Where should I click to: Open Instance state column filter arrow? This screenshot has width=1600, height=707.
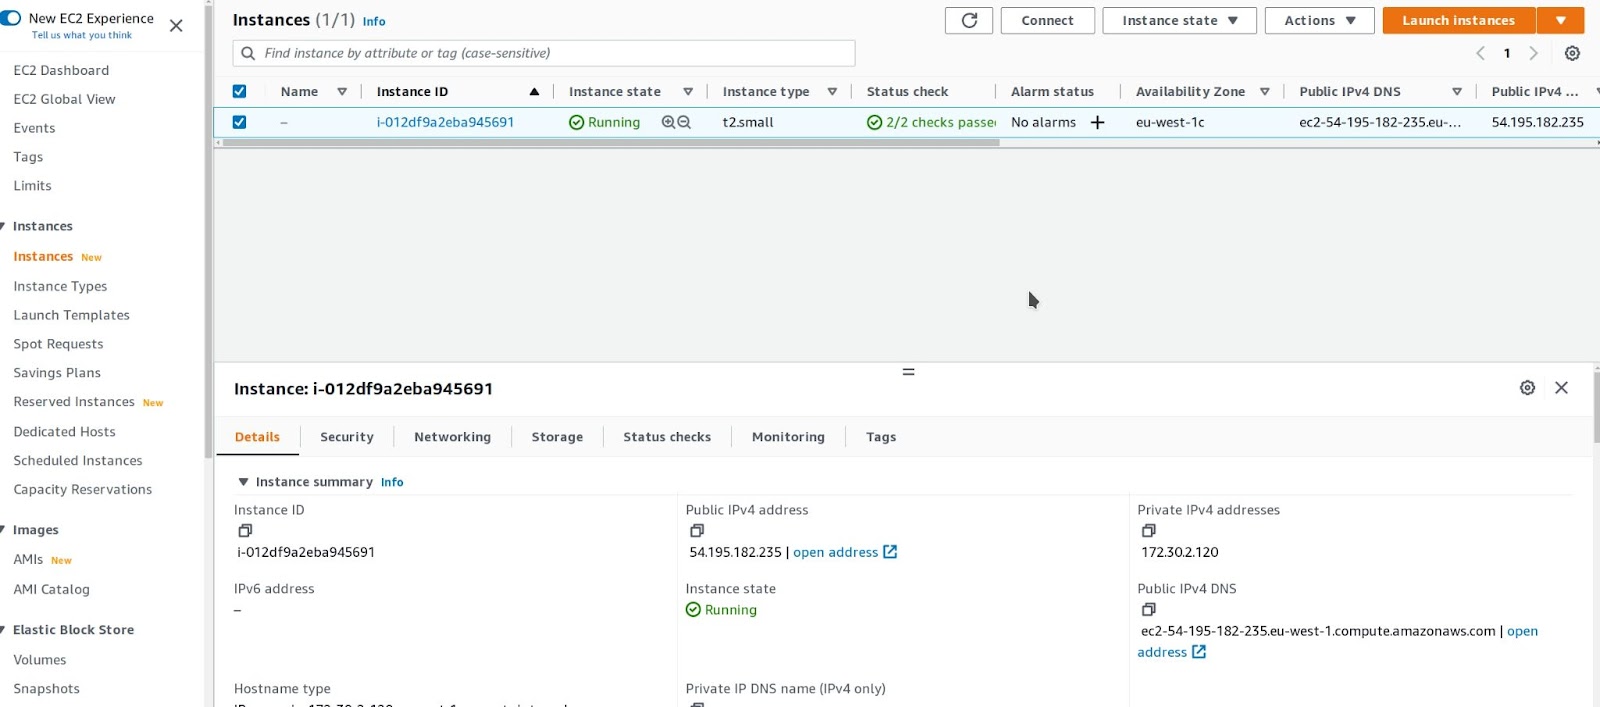tap(688, 92)
